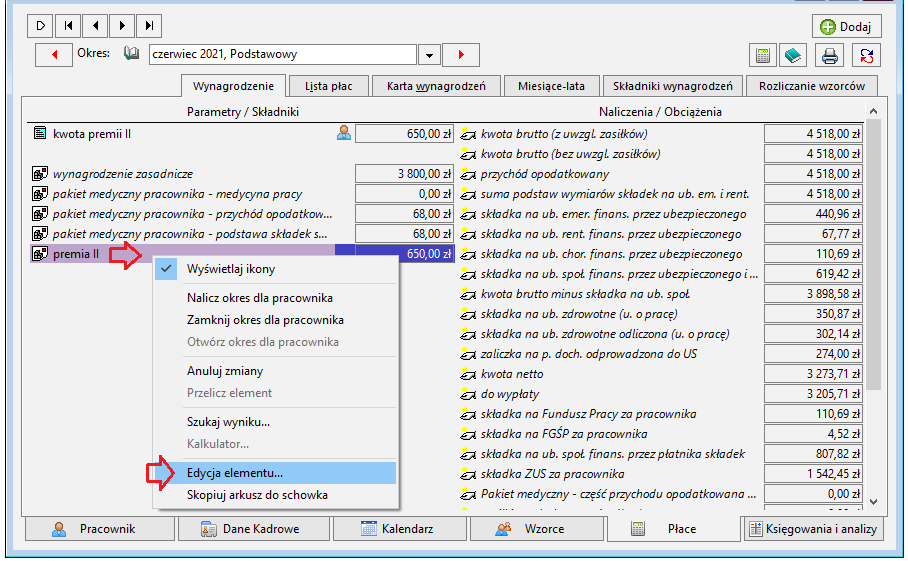908x561 pixels.
Task: Switch to Wynagrodzenie tab
Action: pyautogui.click(x=233, y=86)
